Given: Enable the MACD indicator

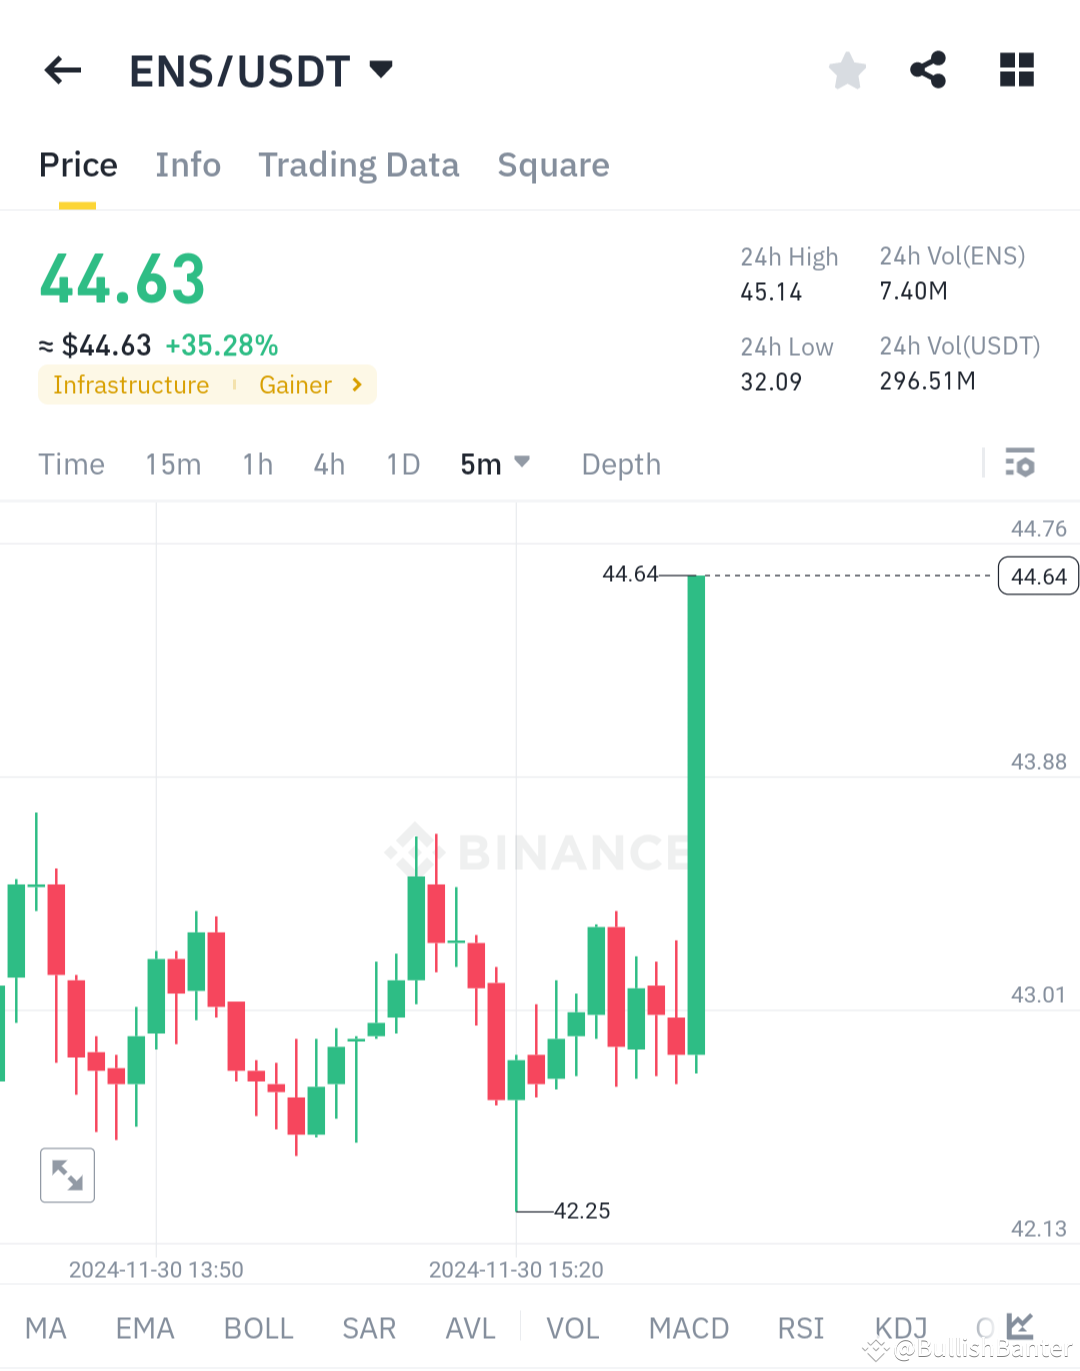Looking at the screenshot, I should click(x=688, y=1328).
